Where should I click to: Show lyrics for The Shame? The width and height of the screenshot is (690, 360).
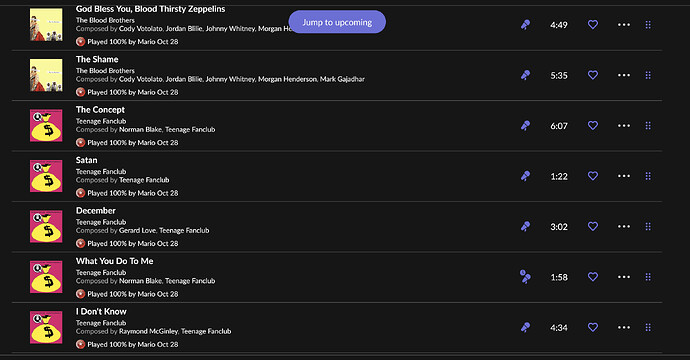(x=525, y=75)
